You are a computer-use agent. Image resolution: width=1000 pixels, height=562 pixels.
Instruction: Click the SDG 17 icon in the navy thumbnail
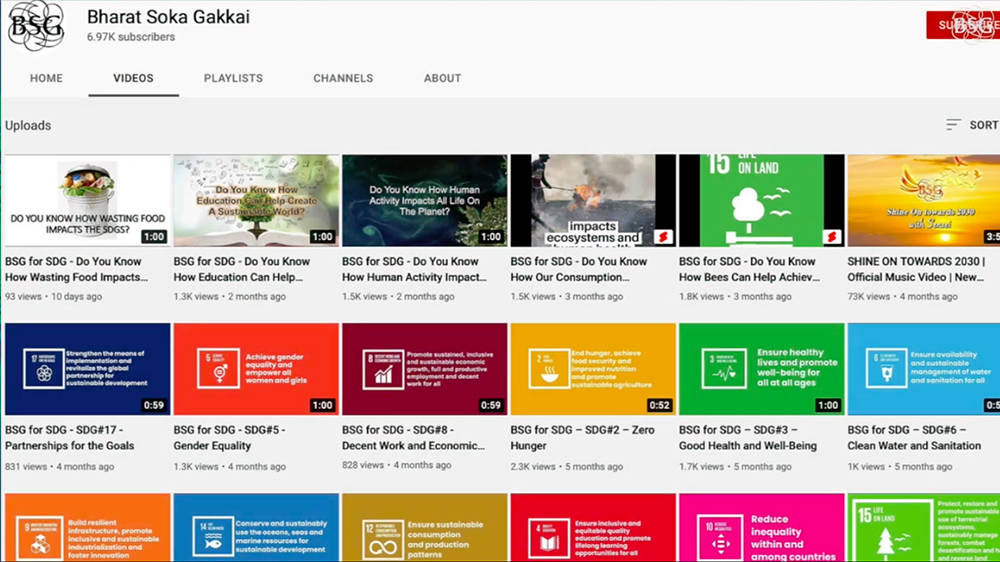coord(44,369)
